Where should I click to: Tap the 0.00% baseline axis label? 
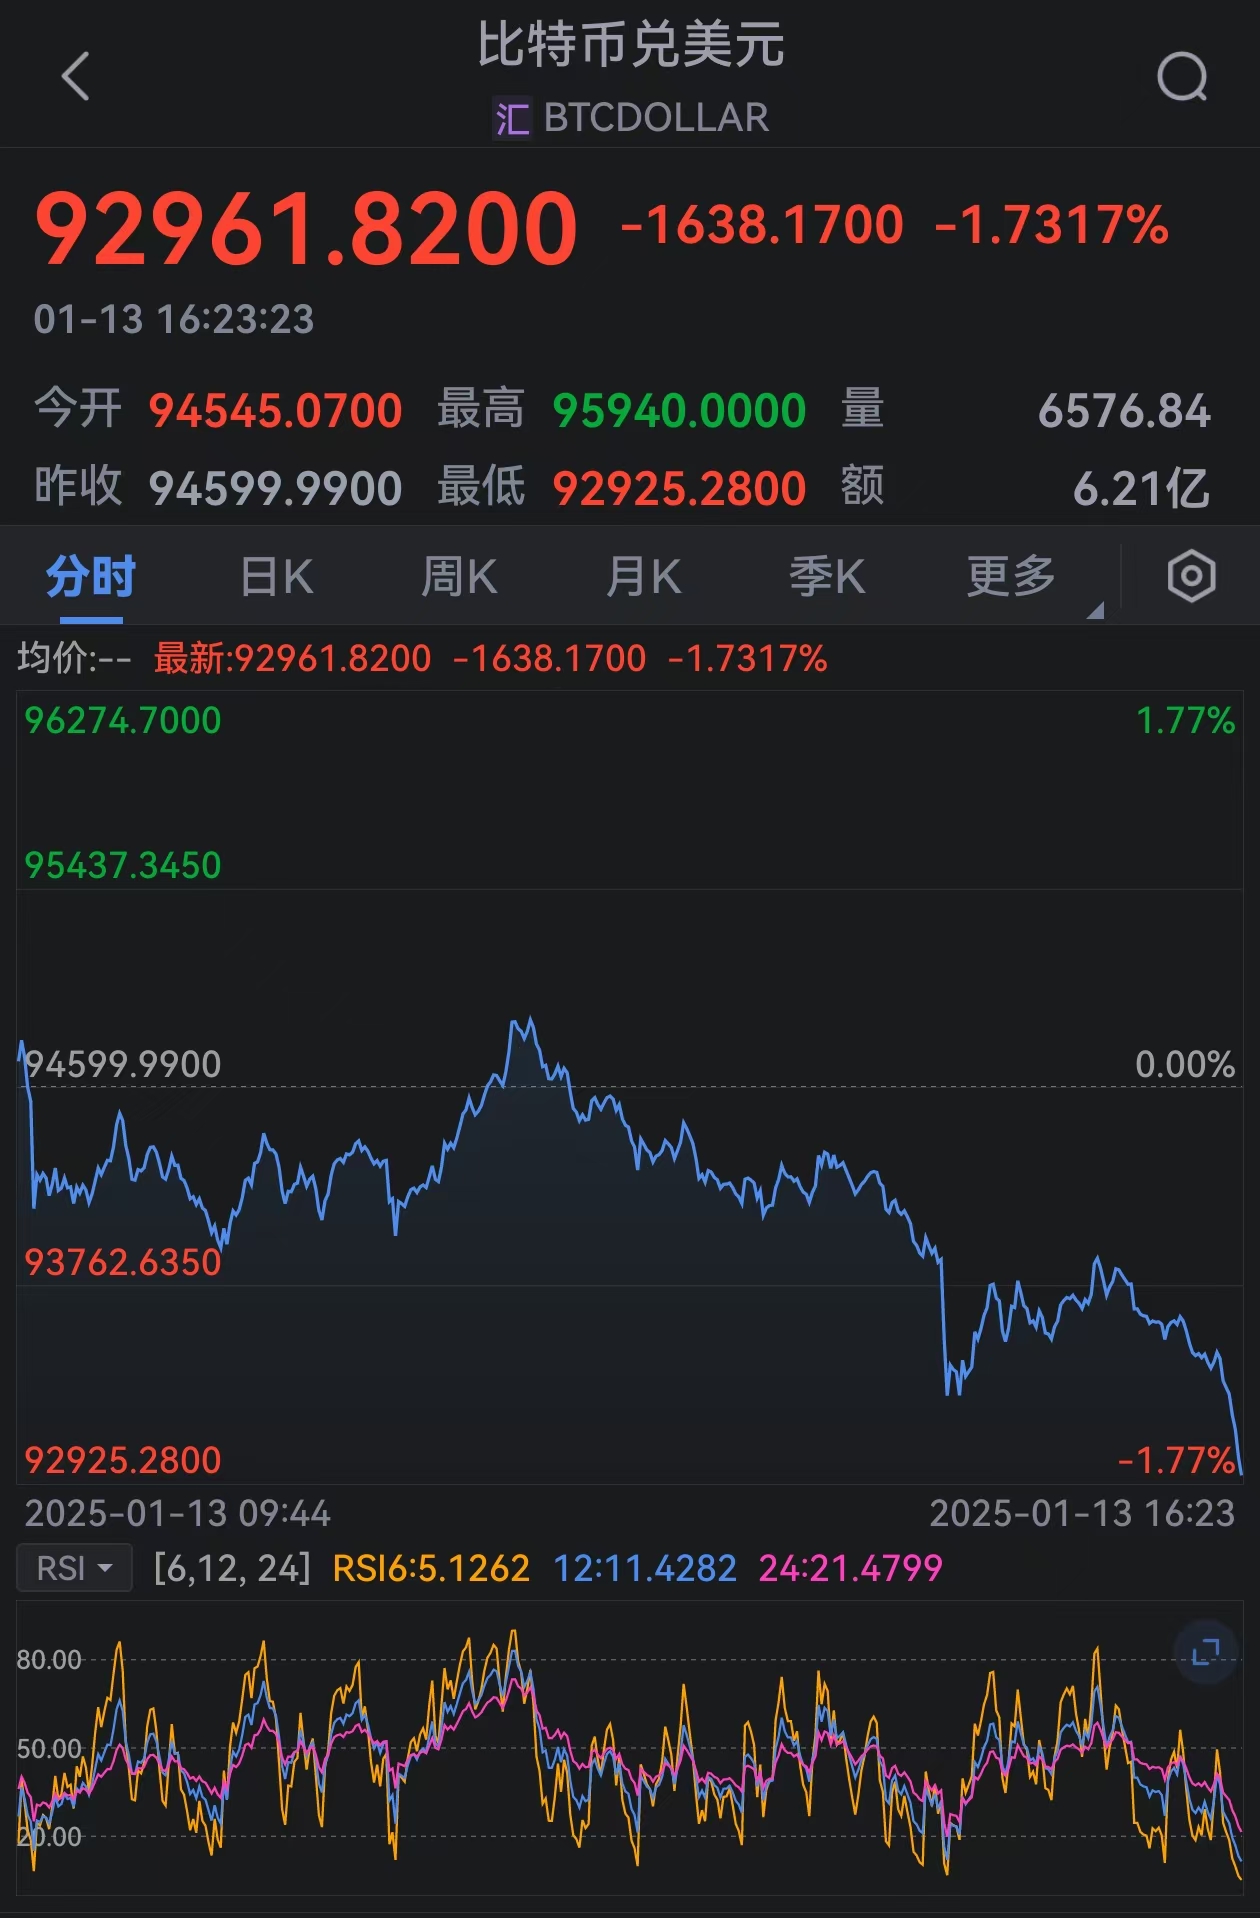click(1185, 1065)
